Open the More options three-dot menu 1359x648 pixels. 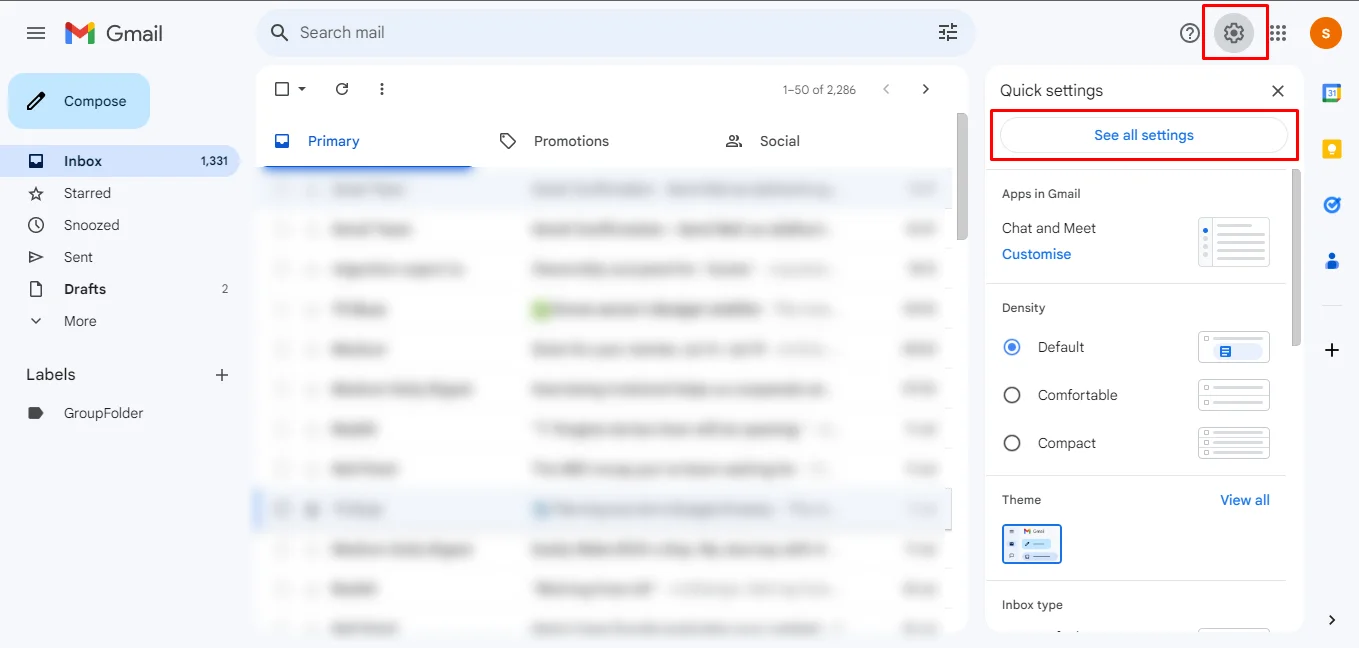[x=382, y=89]
